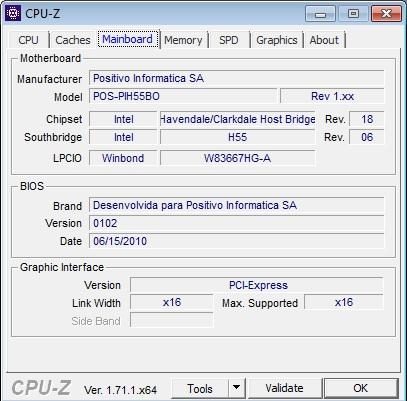The width and height of the screenshot is (407, 401).
Task: Open the About tab
Action: [324, 40]
